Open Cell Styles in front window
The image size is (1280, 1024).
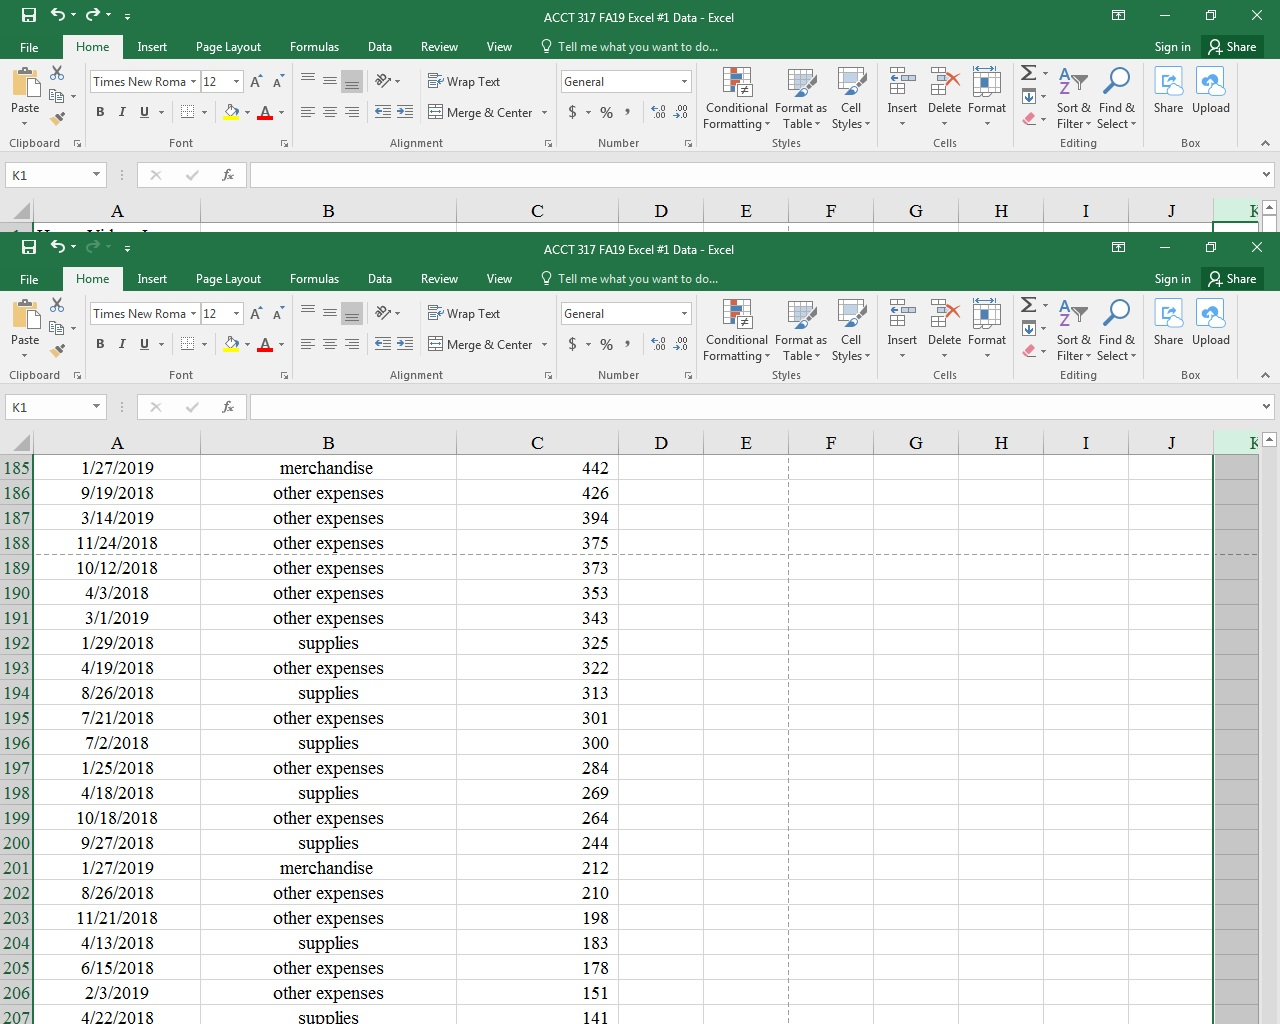(851, 330)
